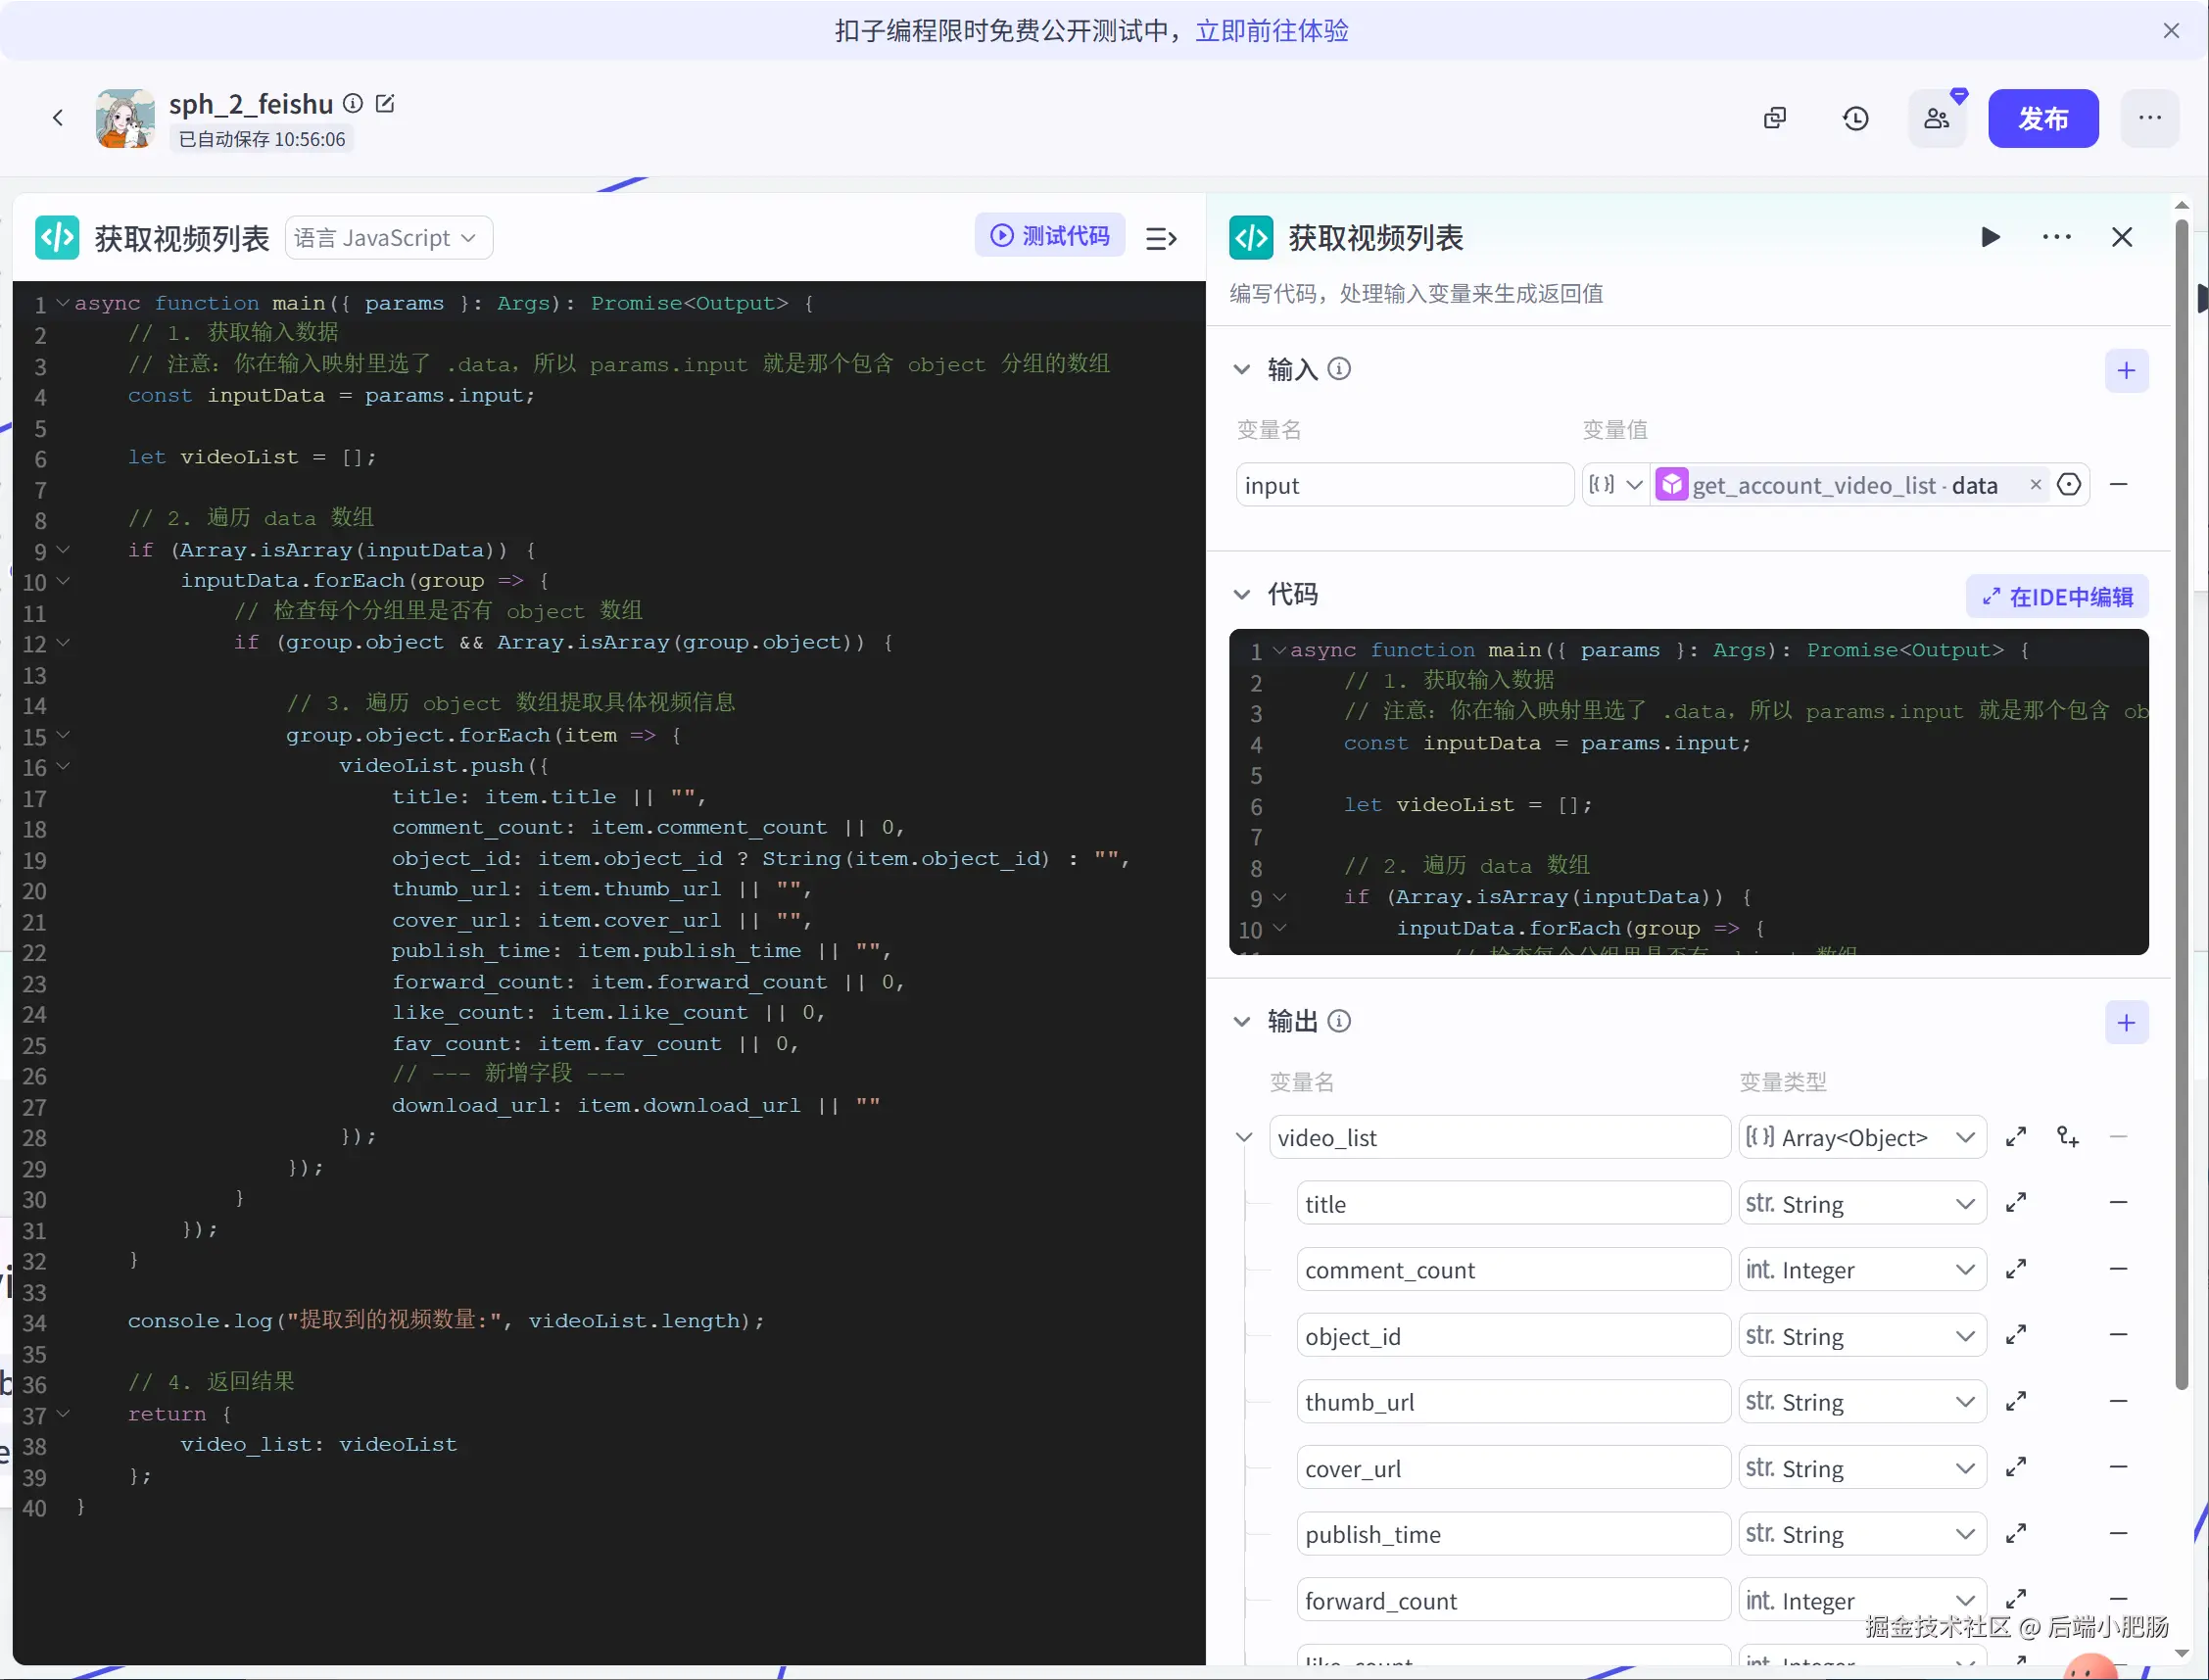The height and width of the screenshot is (1680, 2209).
Task: Collapse the 输入 section
Action: (x=1242, y=370)
